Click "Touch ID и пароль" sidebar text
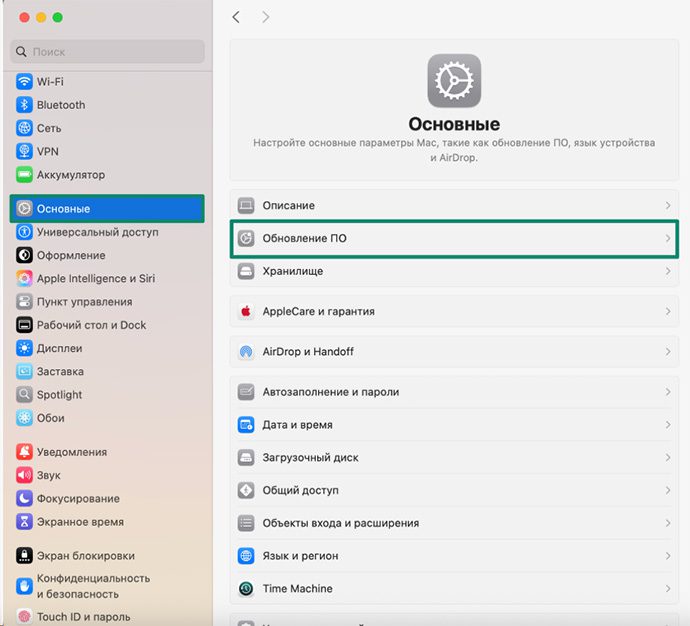The image size is (690, 626). click(x=84, y=617)
